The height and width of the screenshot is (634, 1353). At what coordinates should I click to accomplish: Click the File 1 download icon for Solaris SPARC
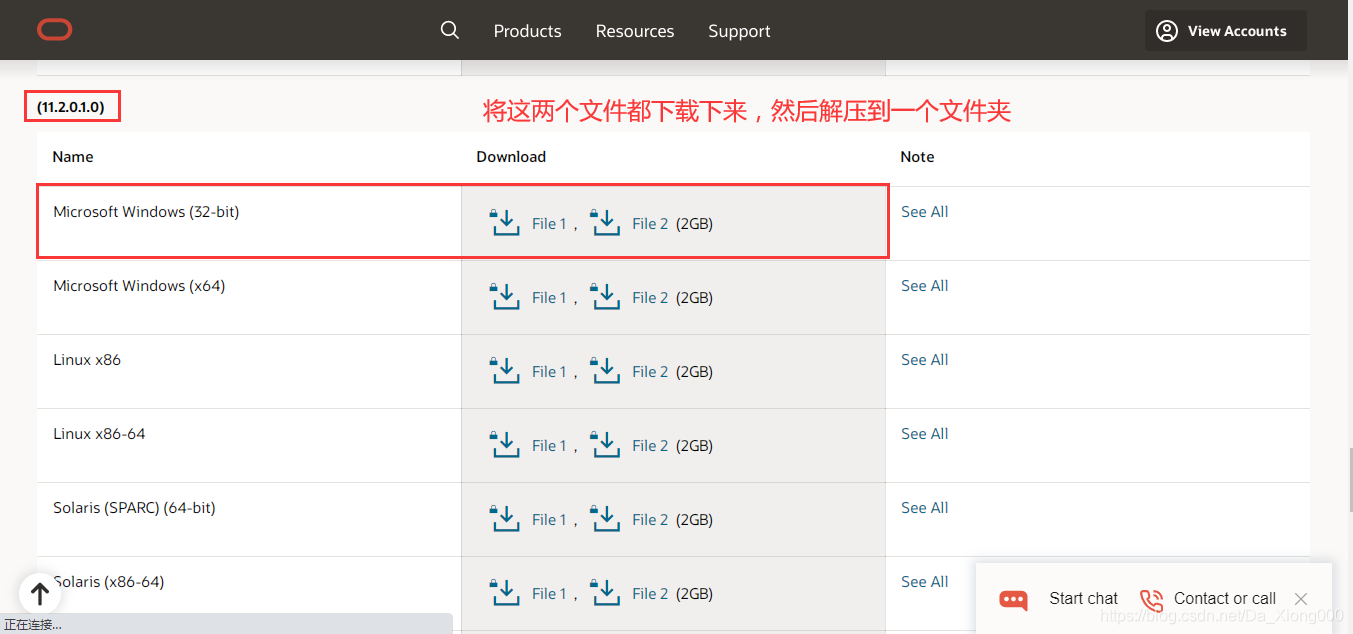[505, 518]
